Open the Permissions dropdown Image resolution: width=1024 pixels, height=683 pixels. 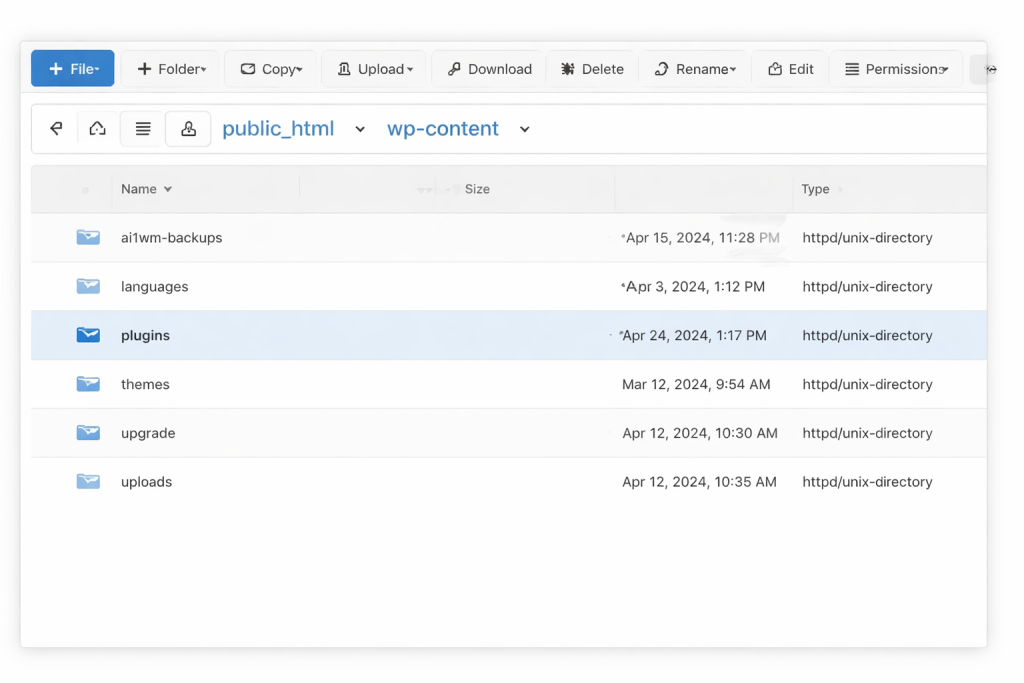click(896, 69)
